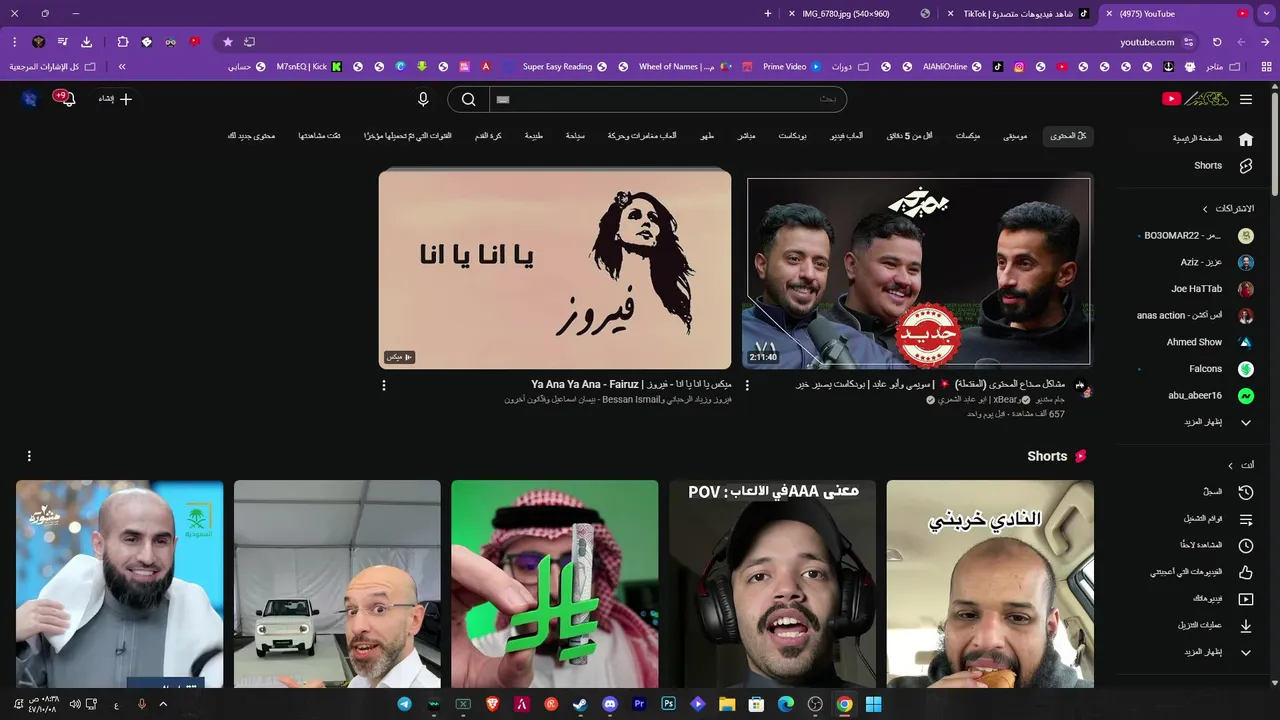This screenshot has width=1280, height=720.
Task: Open more options for podcast video
Action: coord(747,385)
